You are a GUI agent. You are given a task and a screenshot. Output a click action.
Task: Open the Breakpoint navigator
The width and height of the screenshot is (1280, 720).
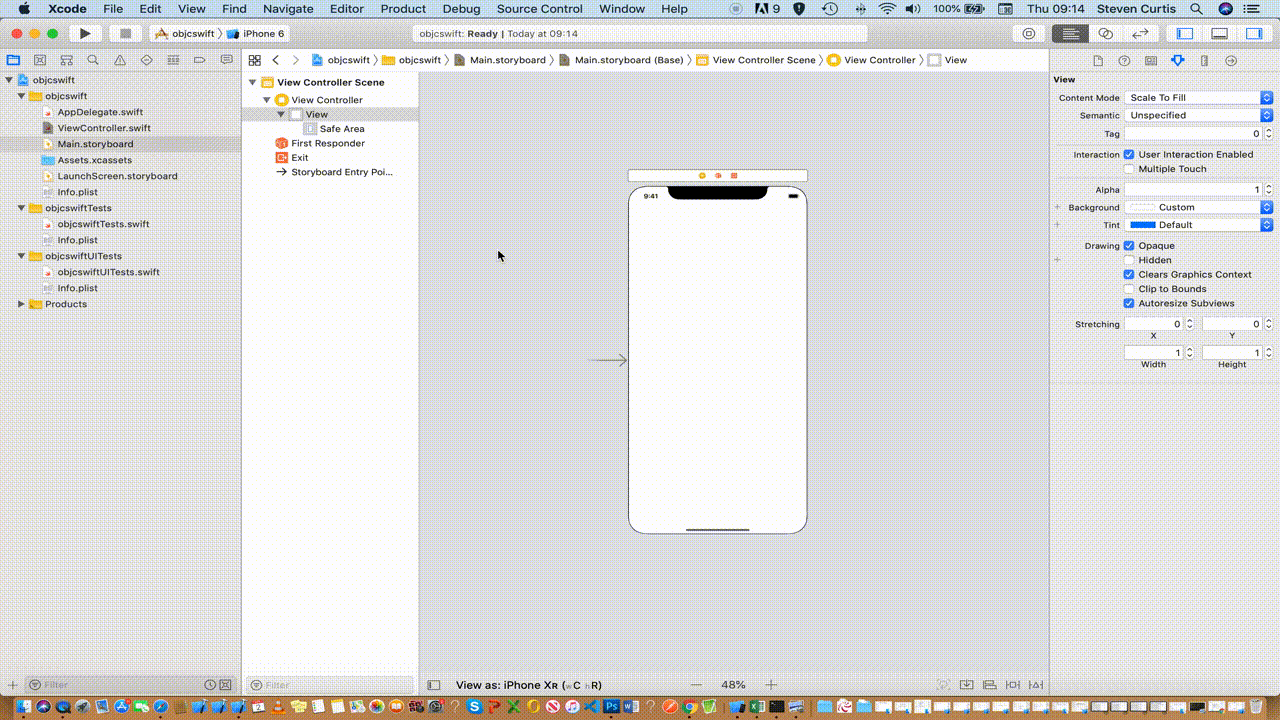pyautogui.click(x=199, y=60)
